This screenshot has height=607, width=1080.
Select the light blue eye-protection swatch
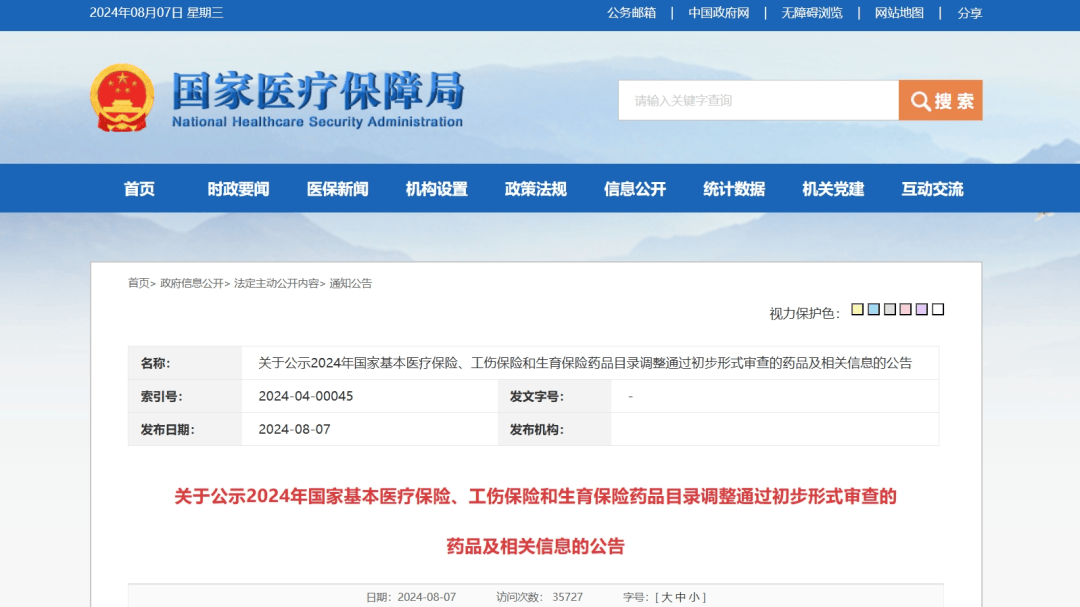tap(873, 309)
